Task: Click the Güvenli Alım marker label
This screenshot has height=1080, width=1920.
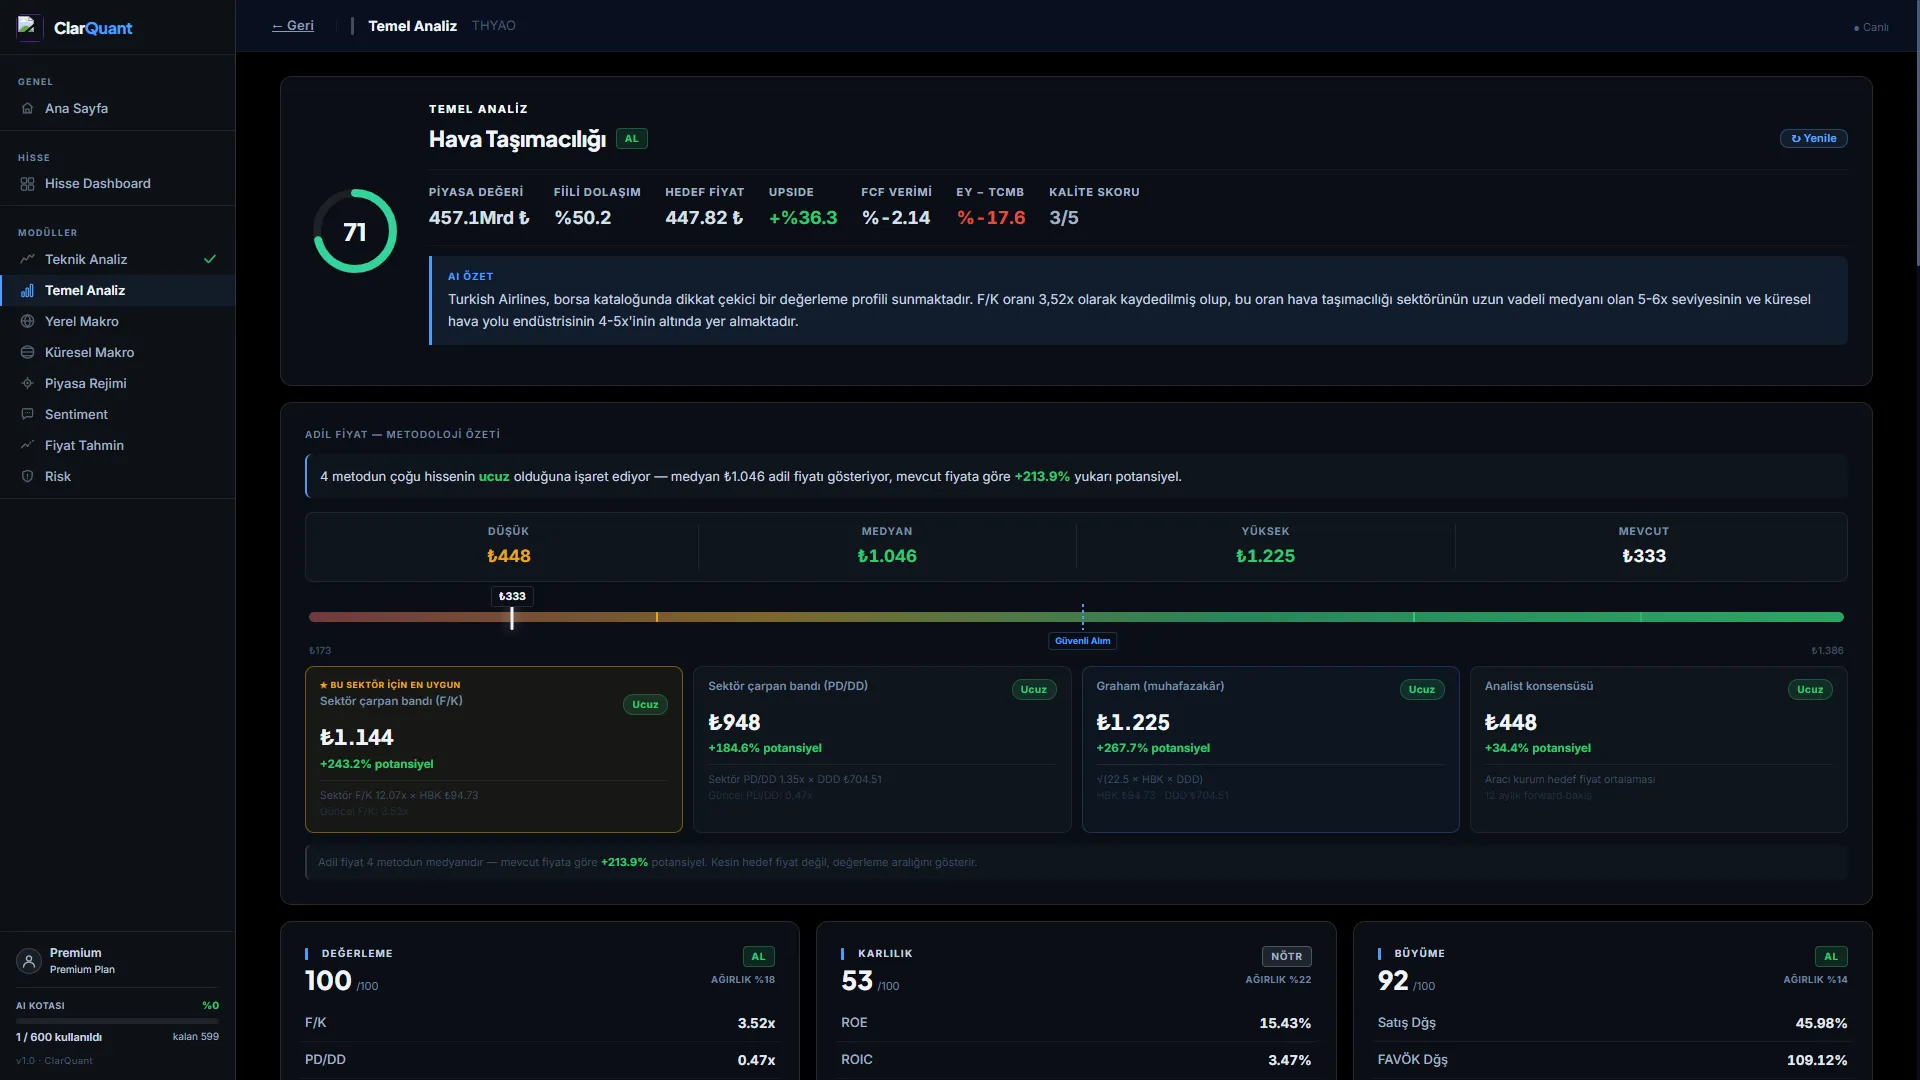Action: point(1082,641)
